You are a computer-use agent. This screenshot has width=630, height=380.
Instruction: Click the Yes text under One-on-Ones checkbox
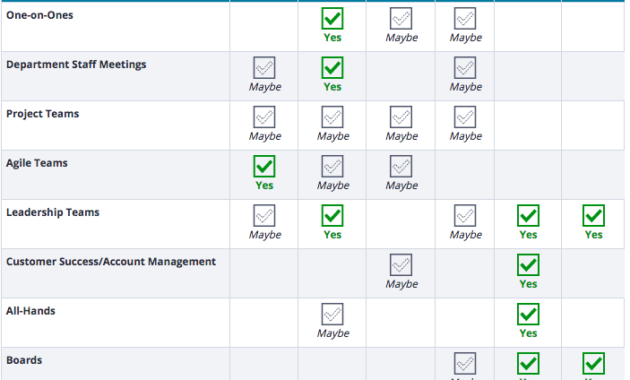click(x=333, y=38)
